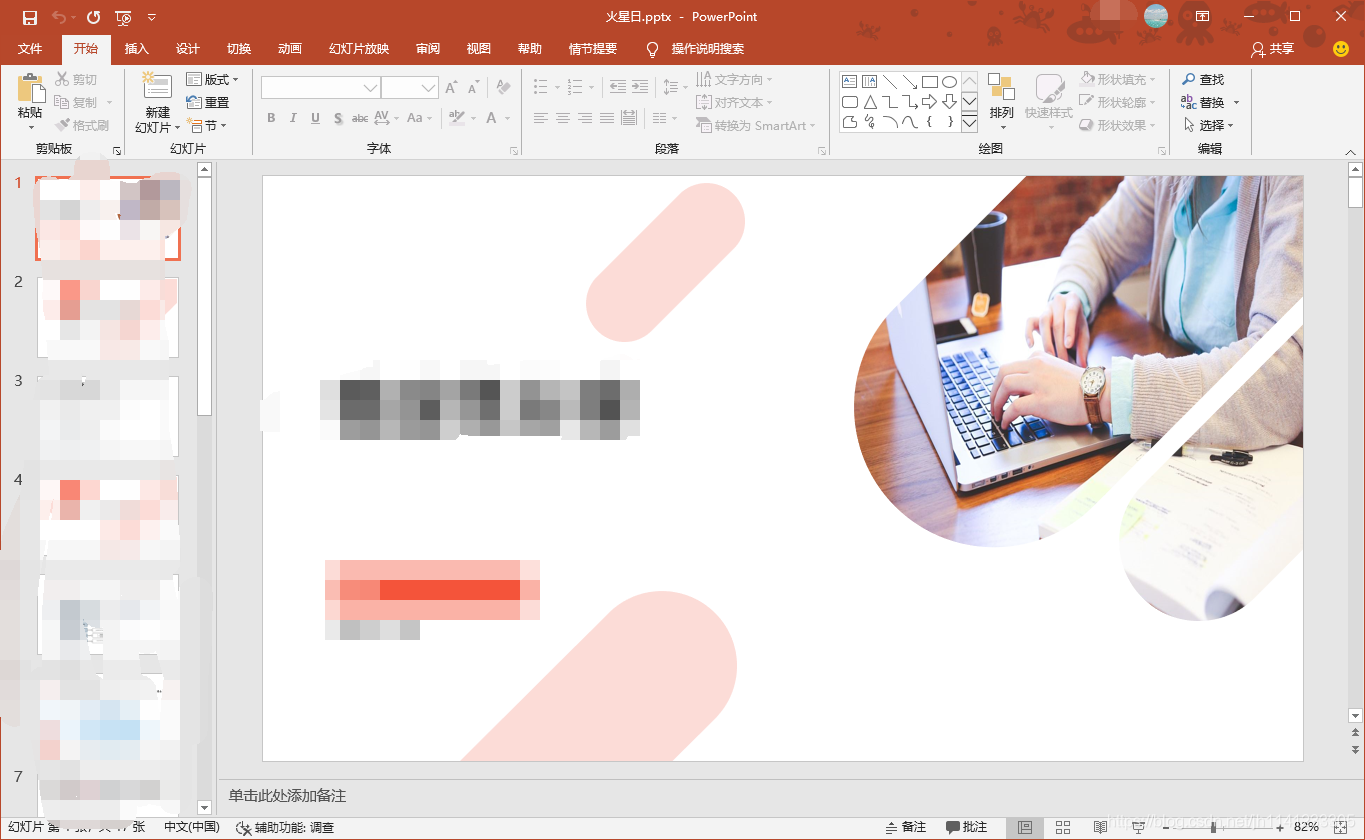Open the Customize Quick Access Toolbar arrow
The width and height of the screenshot is (1365, 840).
point(152,17)
